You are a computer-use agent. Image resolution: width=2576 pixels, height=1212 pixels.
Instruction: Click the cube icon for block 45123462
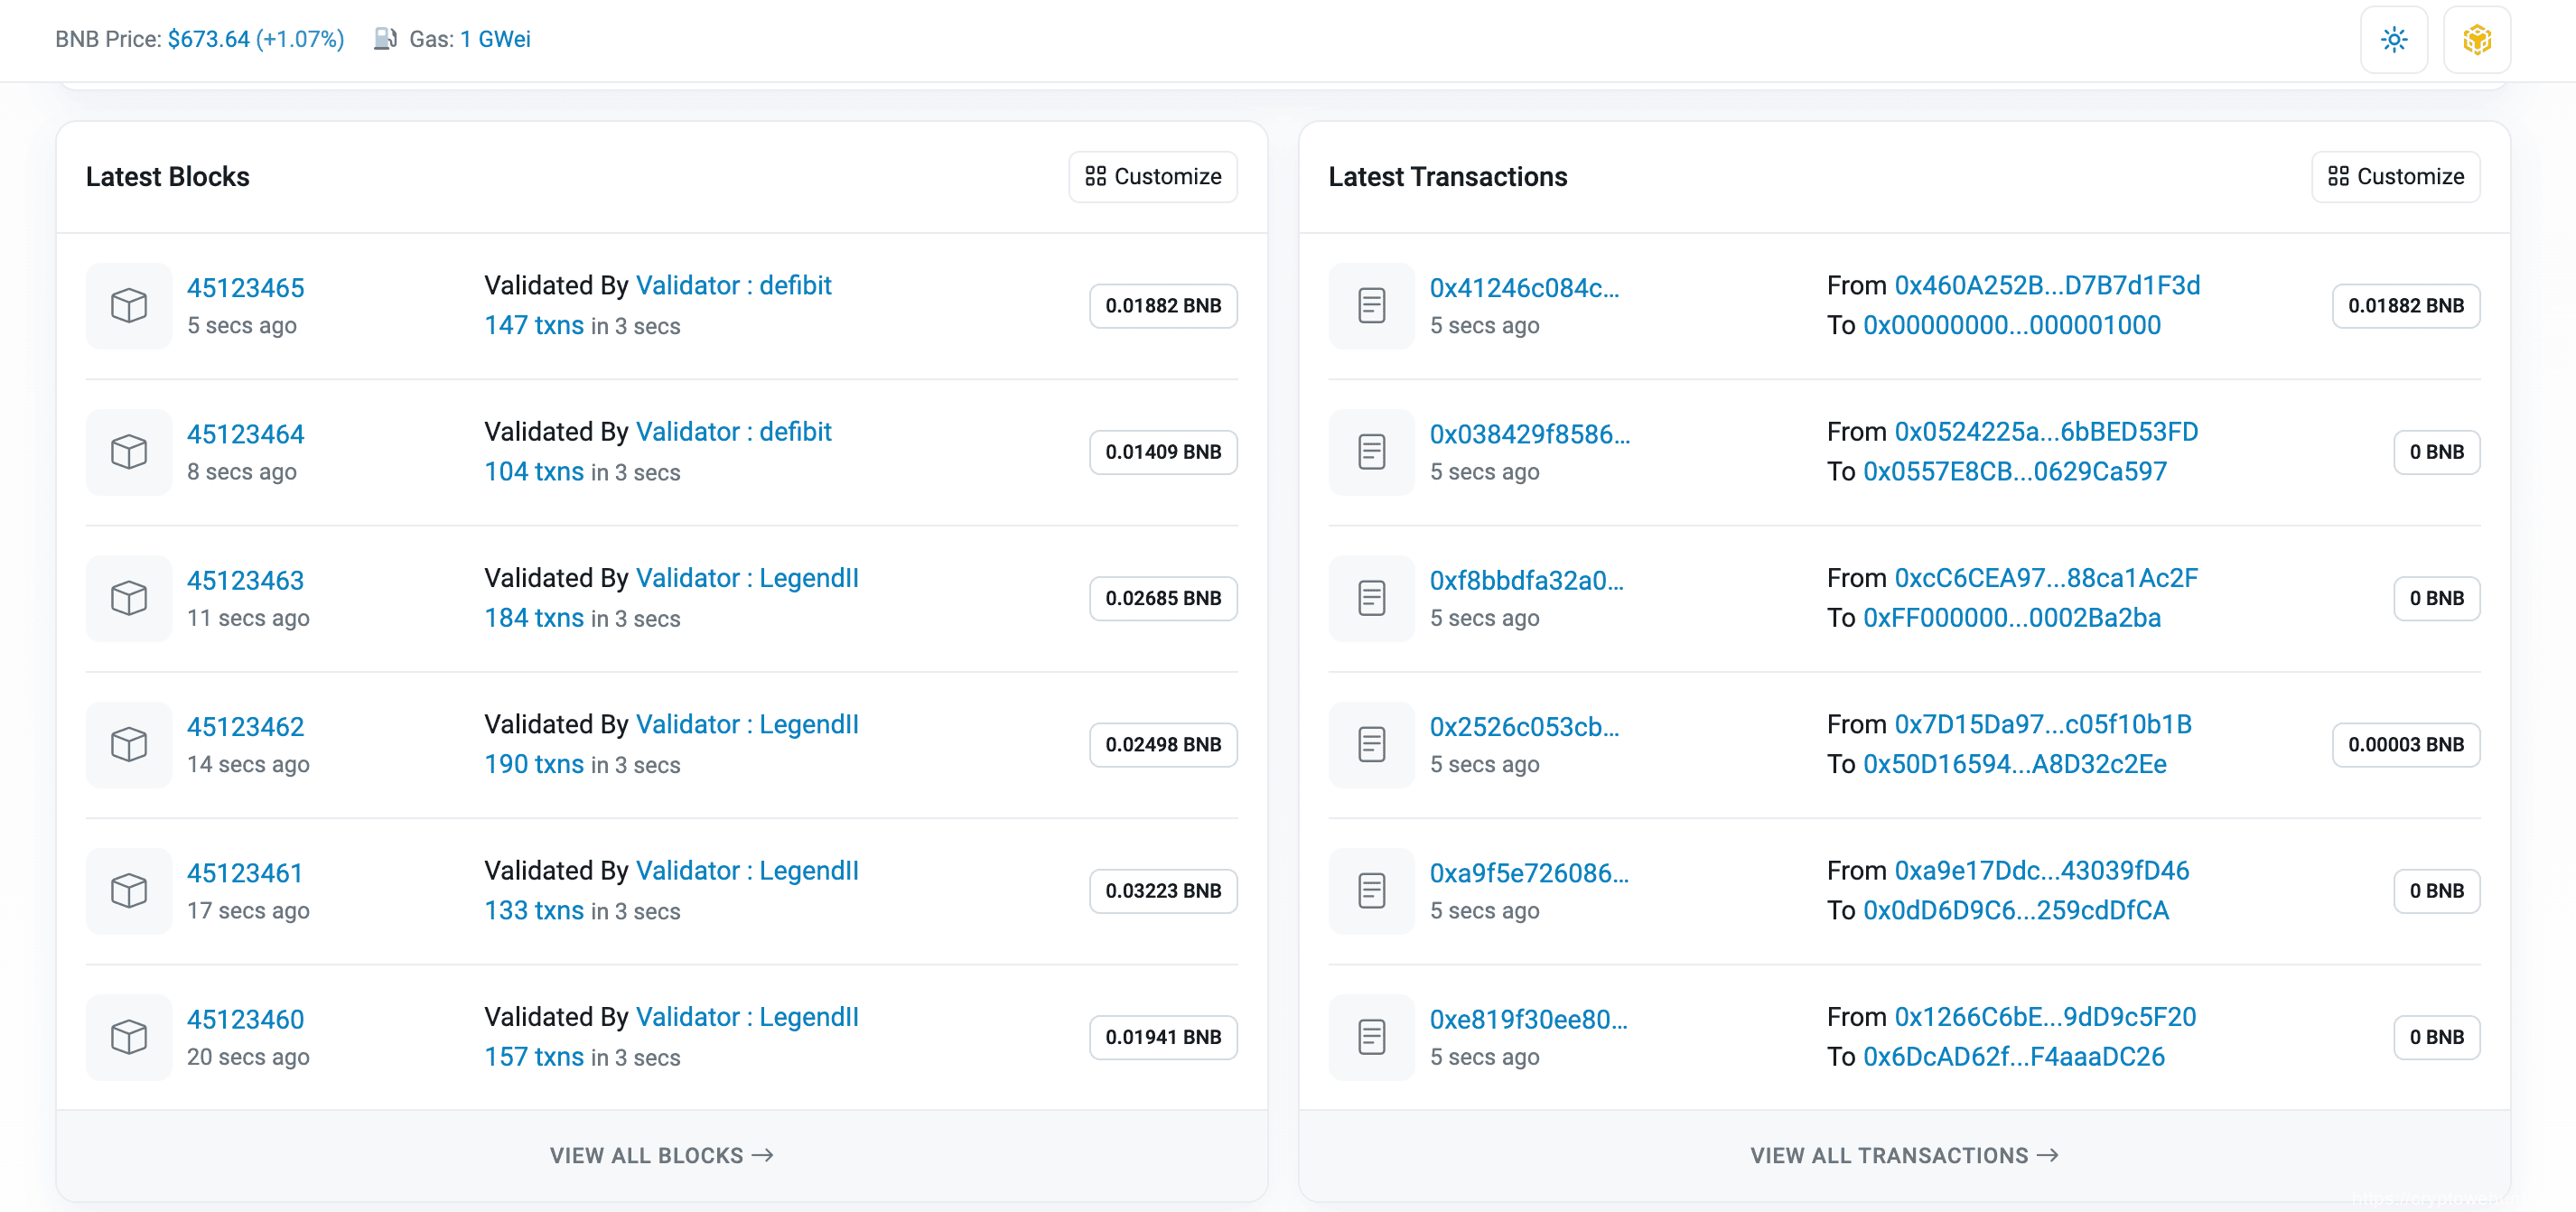coord(129,745)
